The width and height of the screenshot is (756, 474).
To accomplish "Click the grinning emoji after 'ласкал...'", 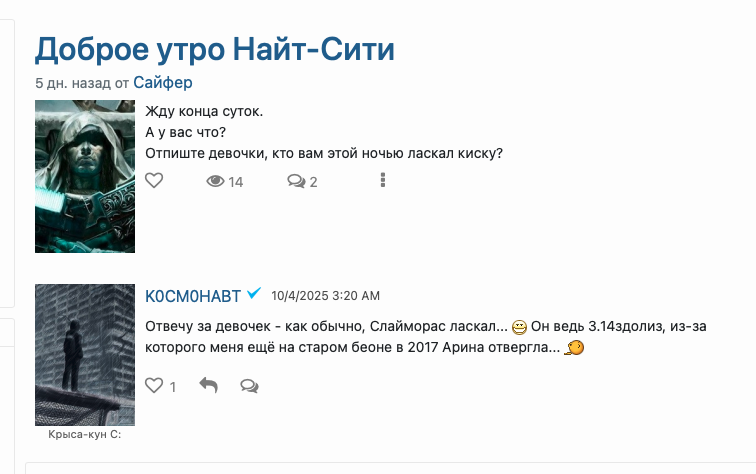I will [x=519, y=327].
